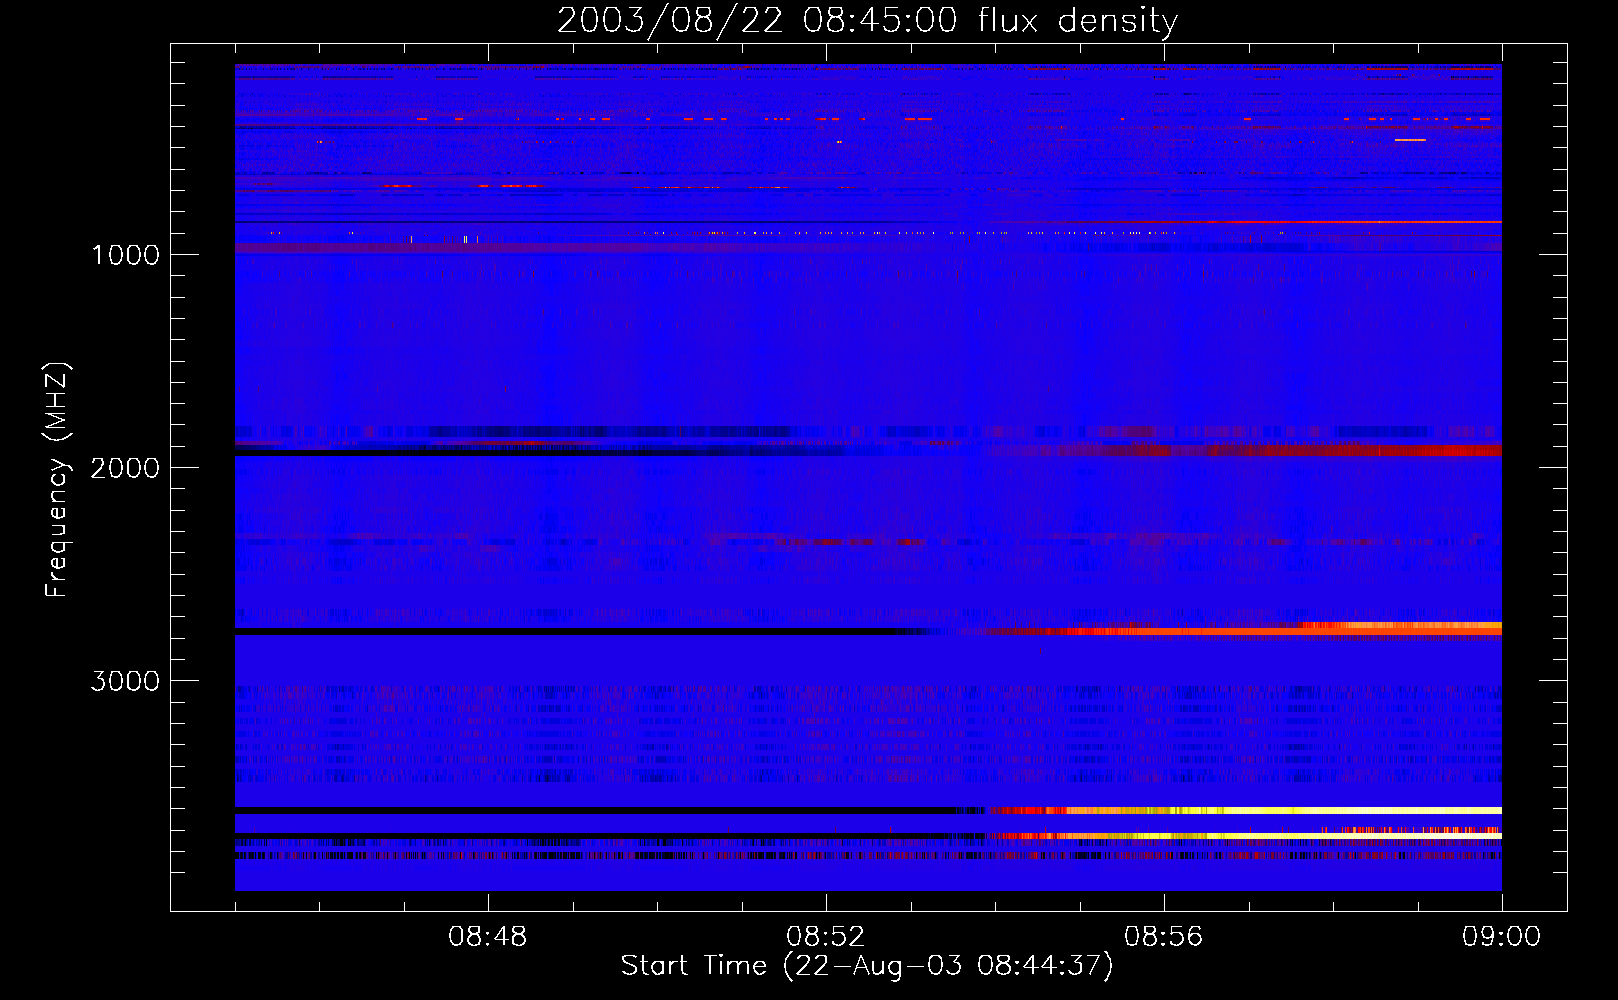Click the 'Start Time (22-Aug-03 08:44:37)' label

click(x=867, y=966)
